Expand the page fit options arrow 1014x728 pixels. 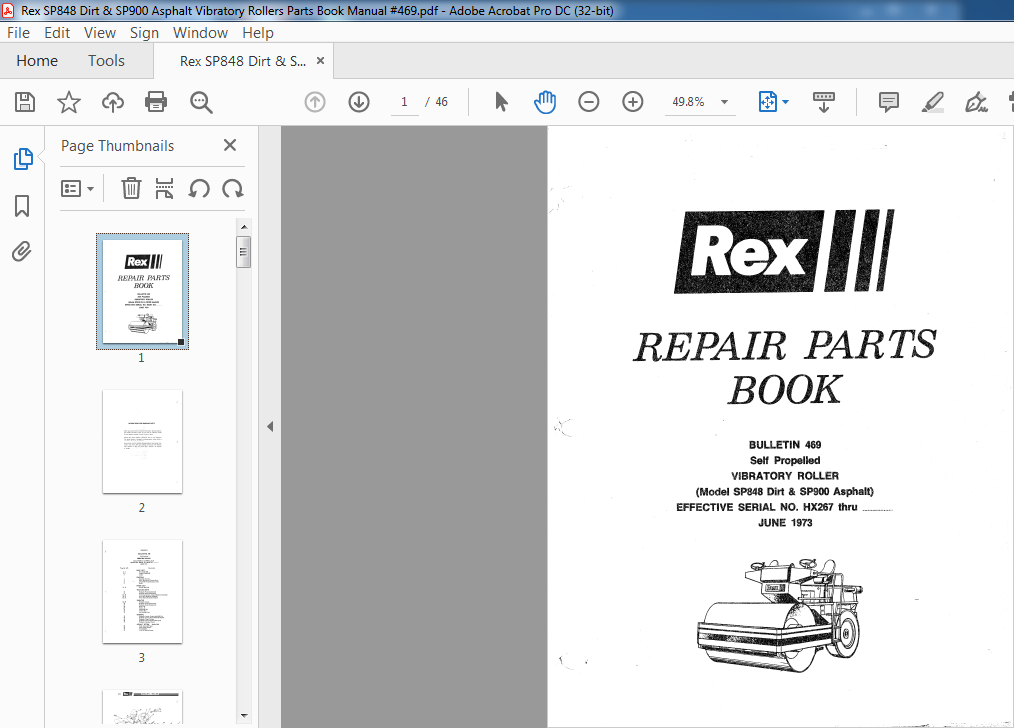785,102
